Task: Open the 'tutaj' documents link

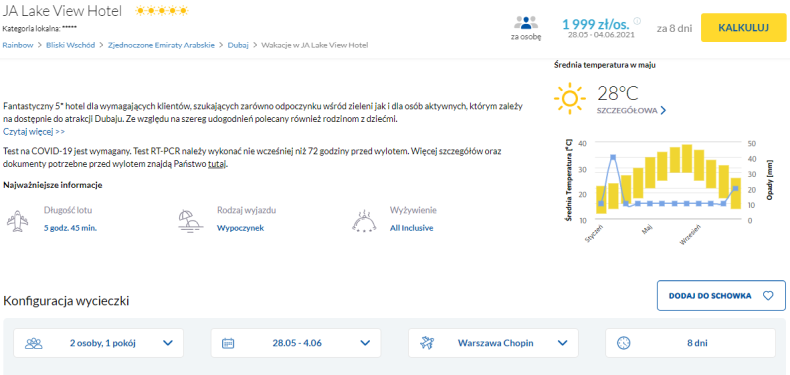Action: (x=218, y=164)
